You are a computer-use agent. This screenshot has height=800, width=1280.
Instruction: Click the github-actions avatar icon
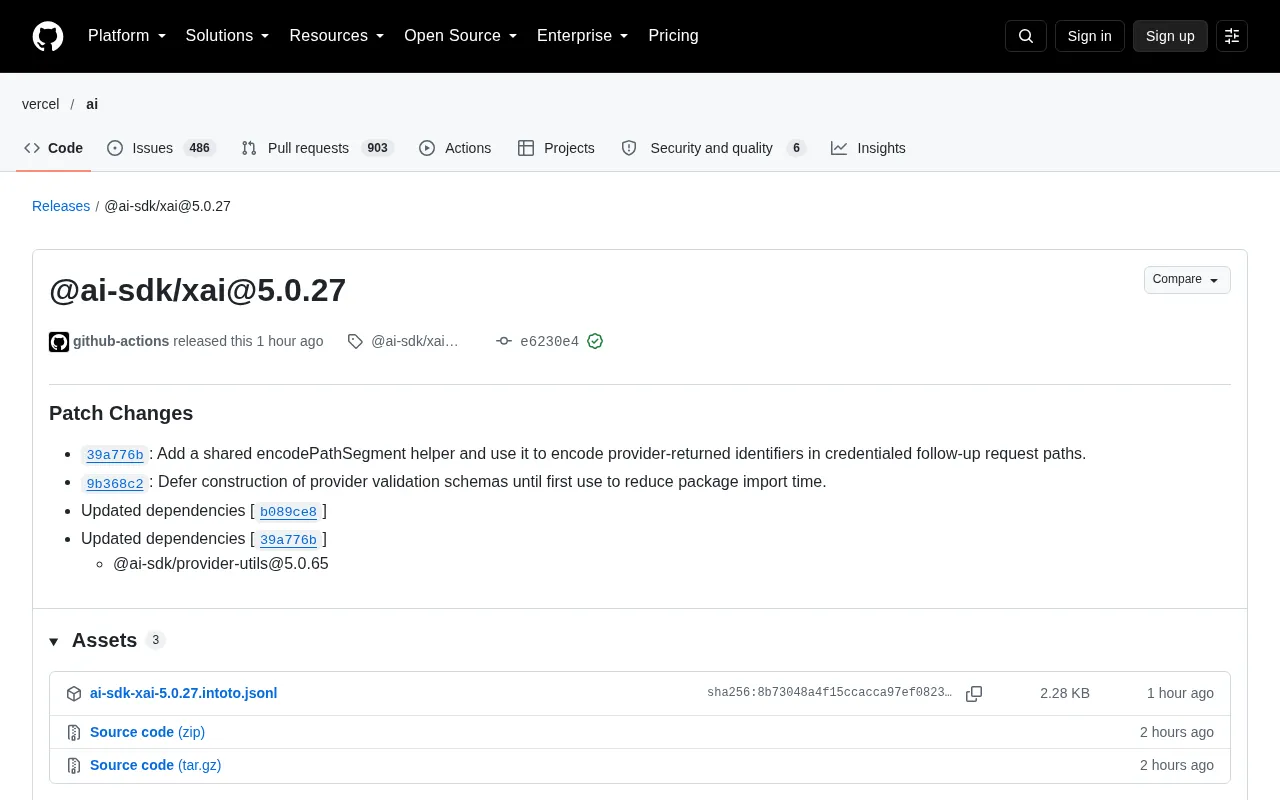[x=59, y=342]
